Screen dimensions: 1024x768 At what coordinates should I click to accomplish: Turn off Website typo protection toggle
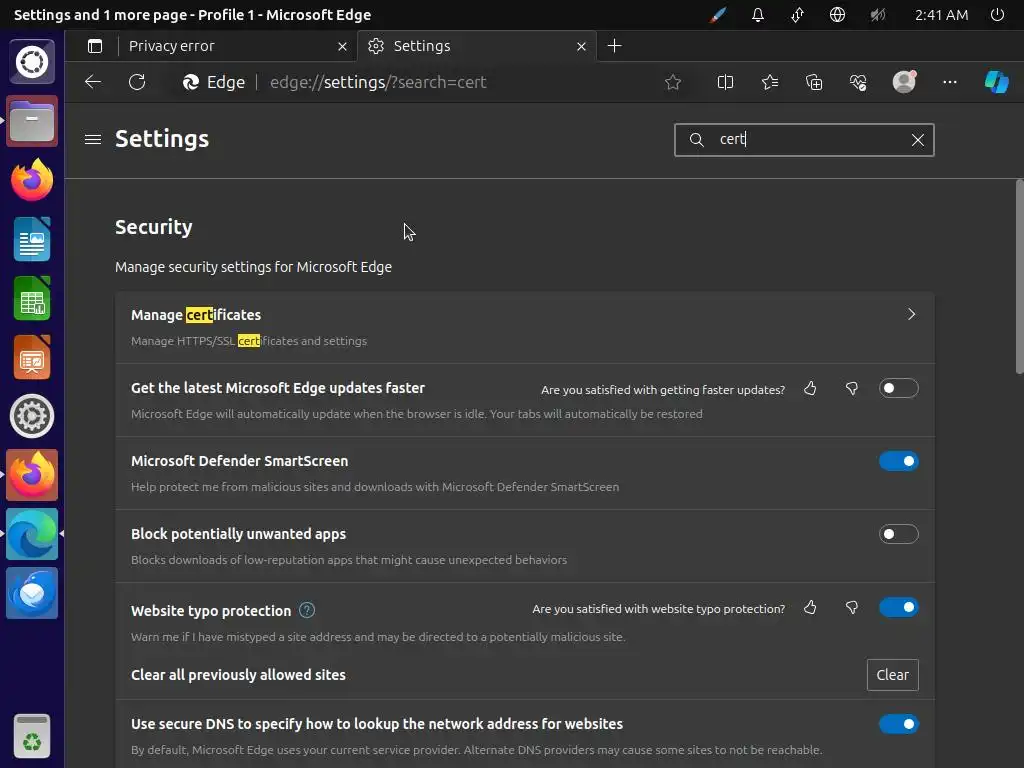click(898, 607)
